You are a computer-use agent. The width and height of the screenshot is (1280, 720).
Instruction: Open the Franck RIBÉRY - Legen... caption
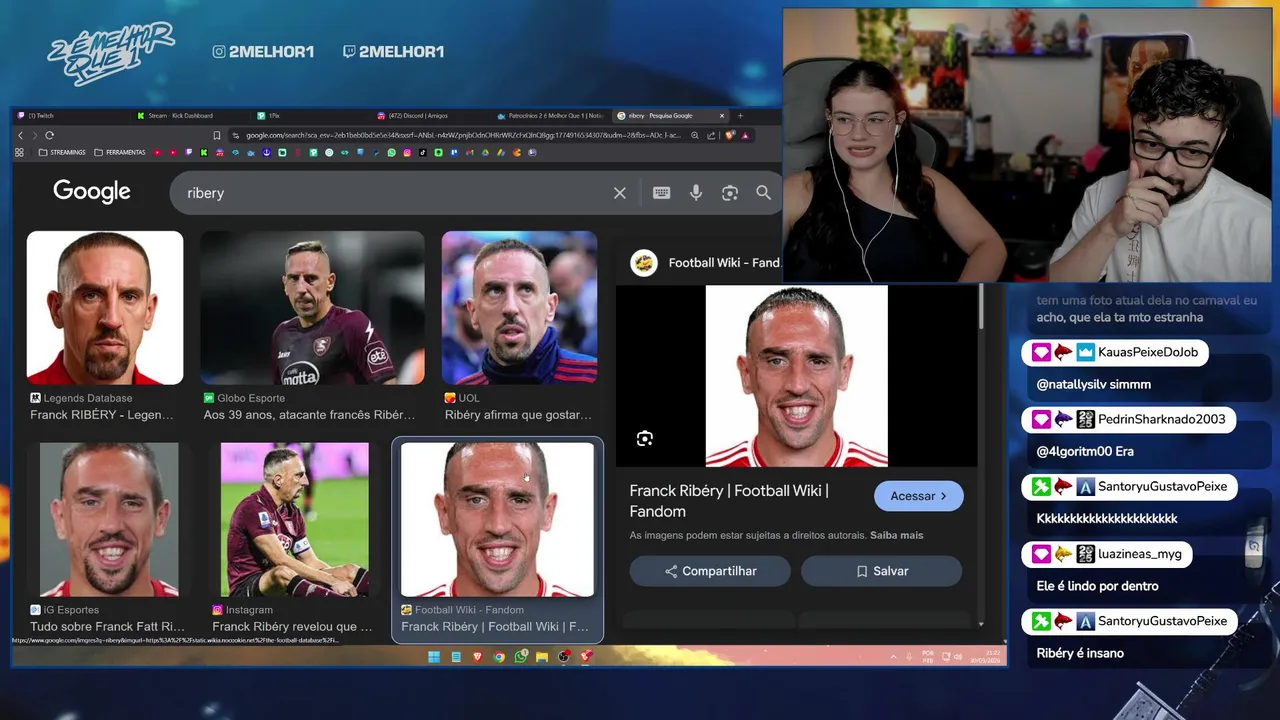pyautogui.click(x=102, y=415)
